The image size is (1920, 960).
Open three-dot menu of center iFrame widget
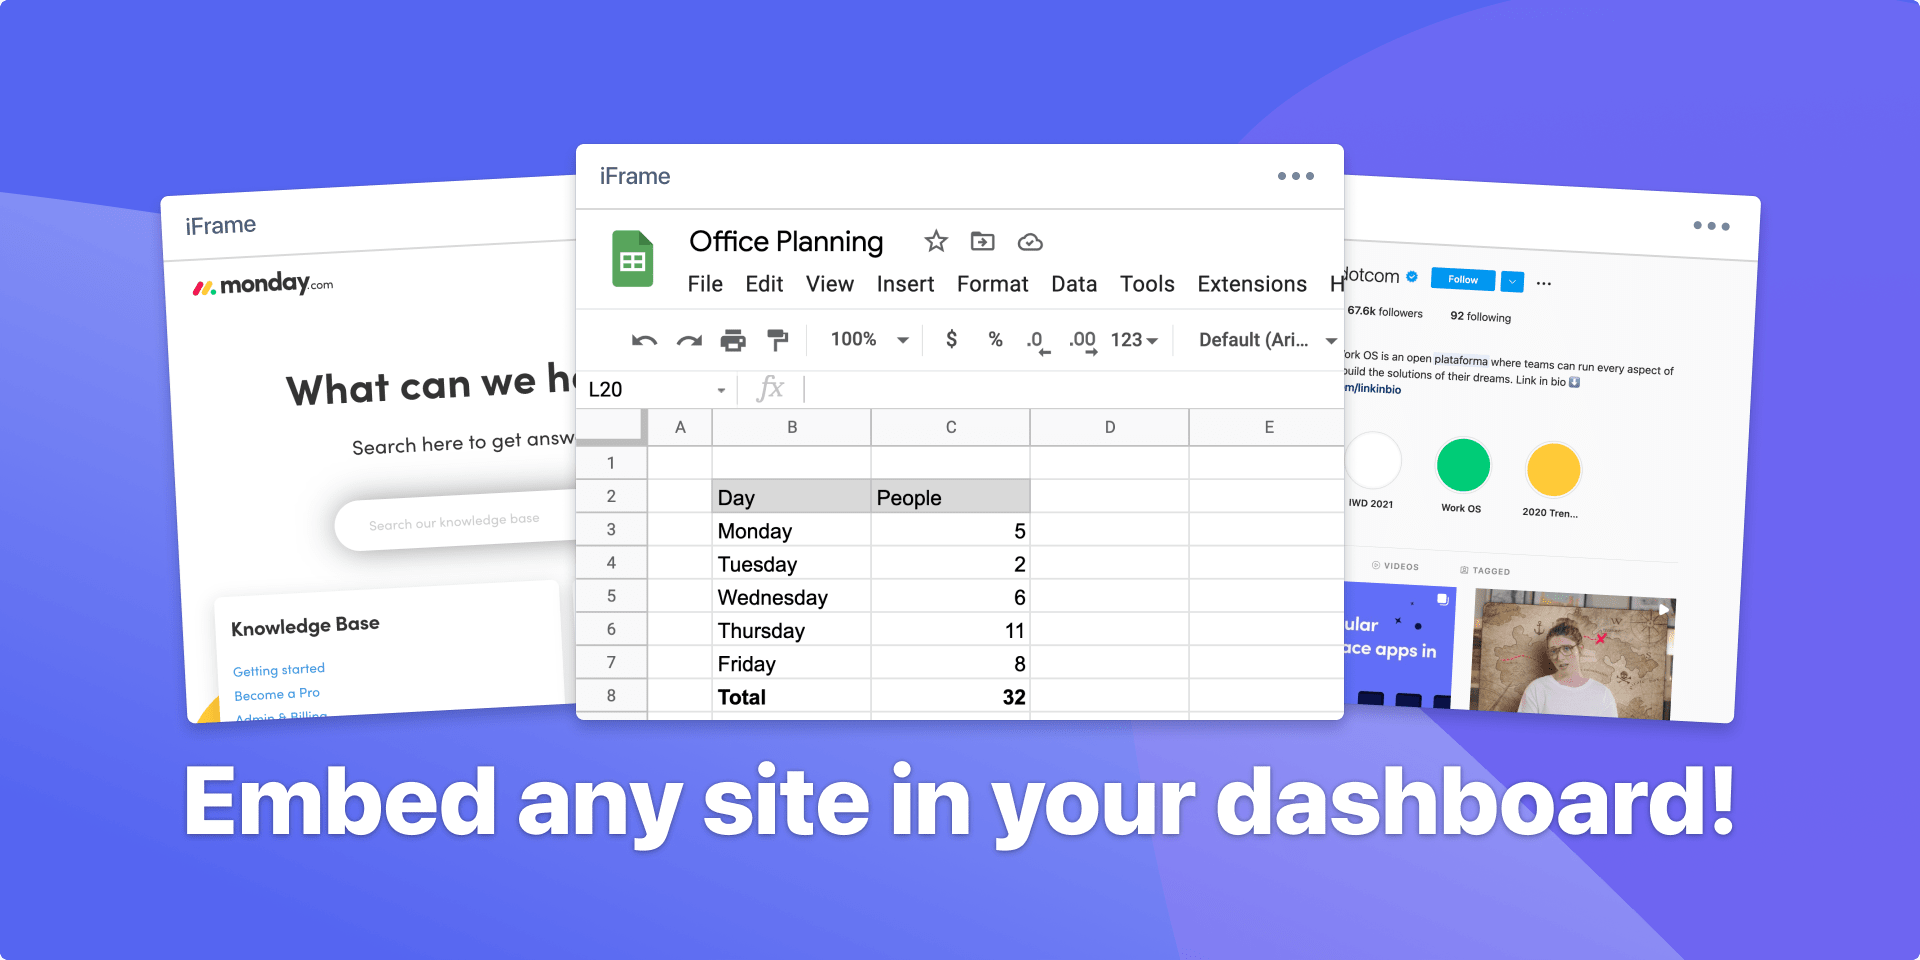click(1296, 176)
